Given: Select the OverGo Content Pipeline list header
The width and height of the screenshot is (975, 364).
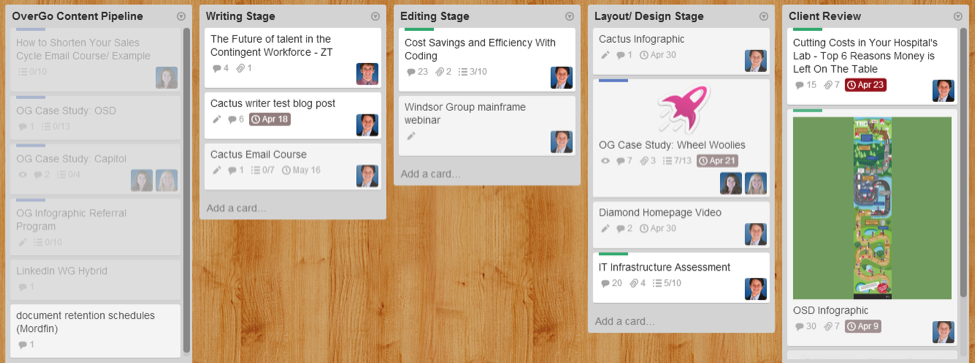Looking at the screenshot, I should coord(77,16).
